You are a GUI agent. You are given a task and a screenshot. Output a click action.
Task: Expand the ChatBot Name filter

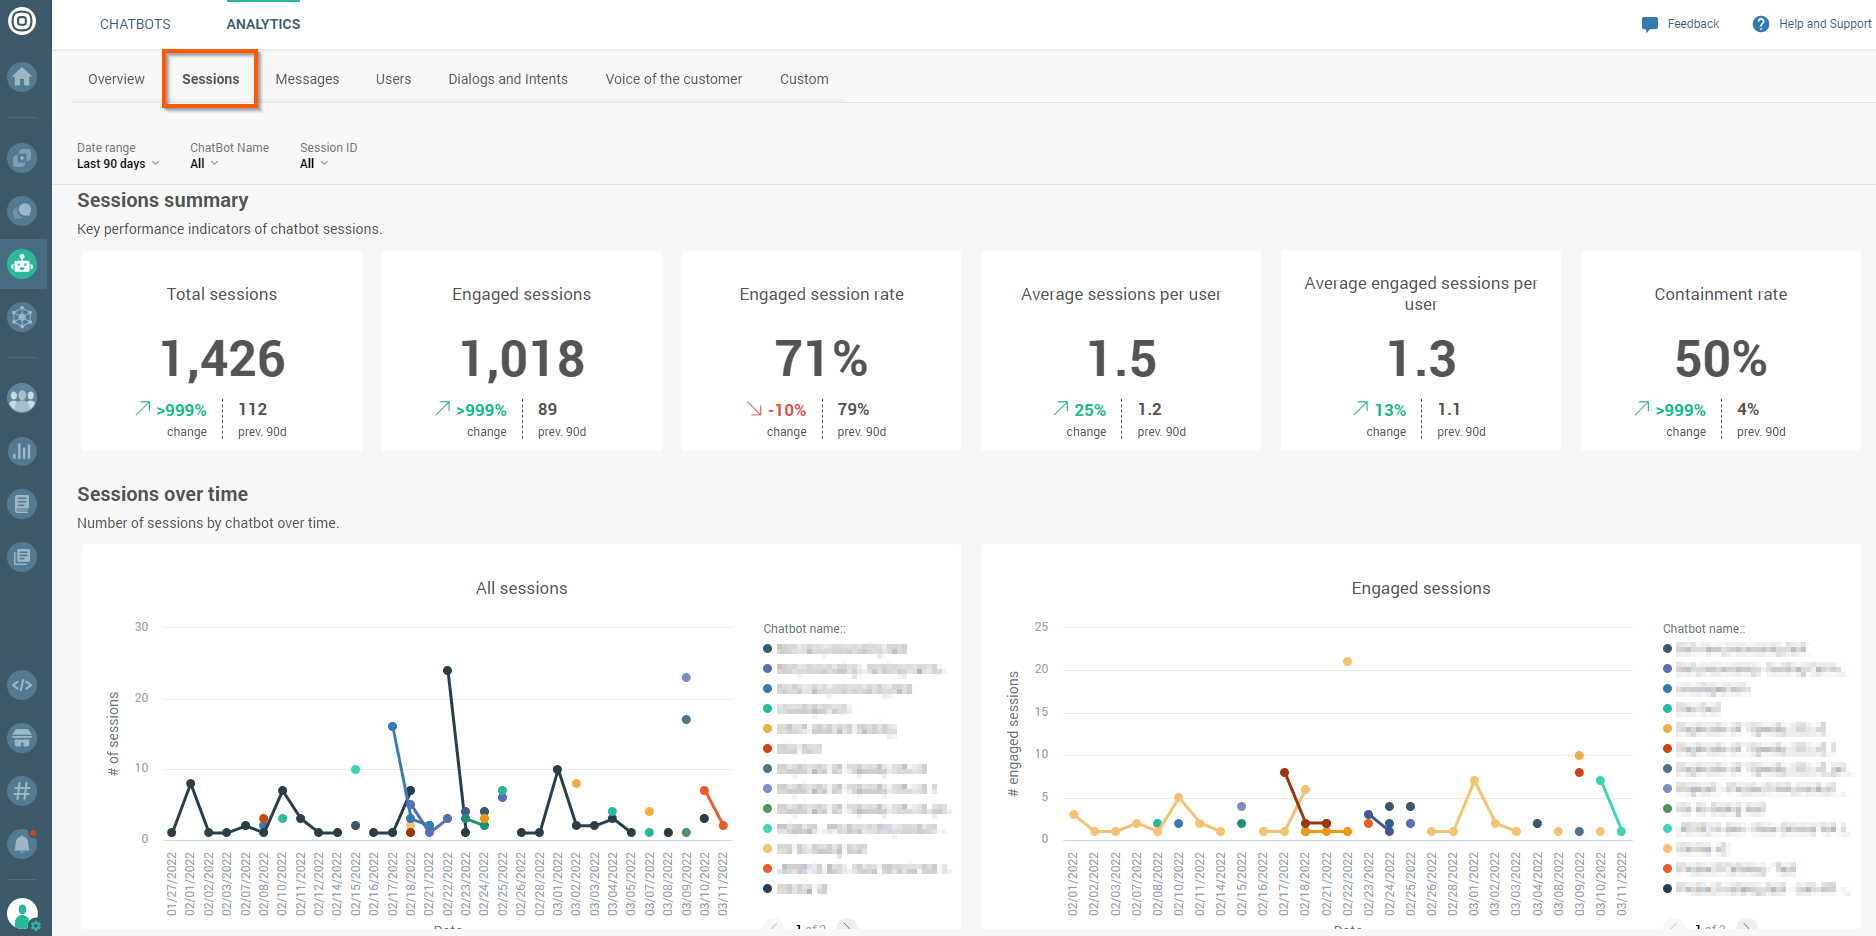203,163
